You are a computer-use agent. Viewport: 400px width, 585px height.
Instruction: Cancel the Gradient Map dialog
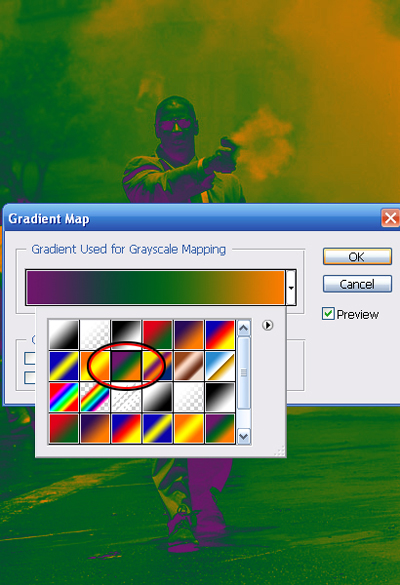[x=357, y=284]
